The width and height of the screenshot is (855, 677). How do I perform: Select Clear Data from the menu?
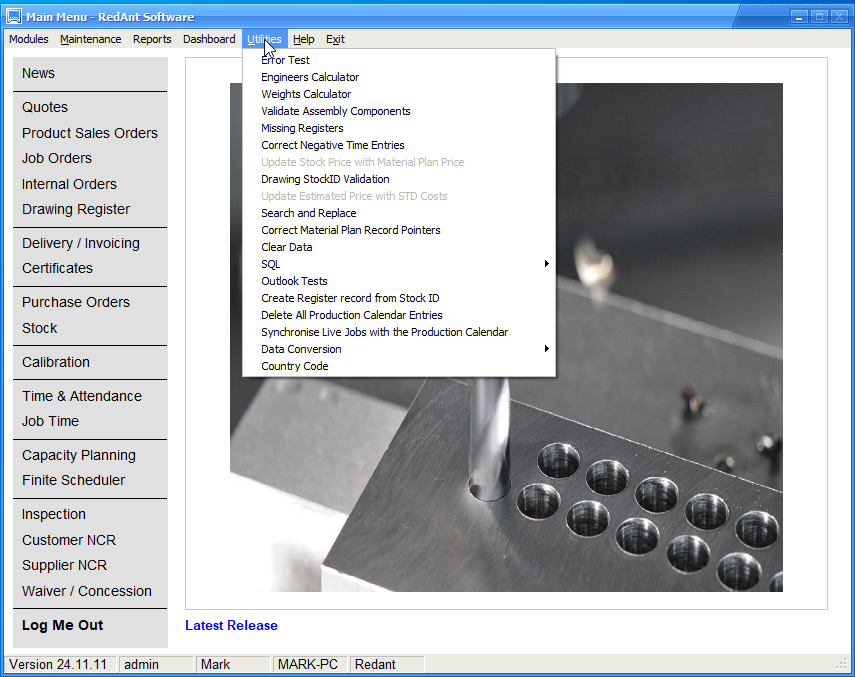(x=286, y=247)
